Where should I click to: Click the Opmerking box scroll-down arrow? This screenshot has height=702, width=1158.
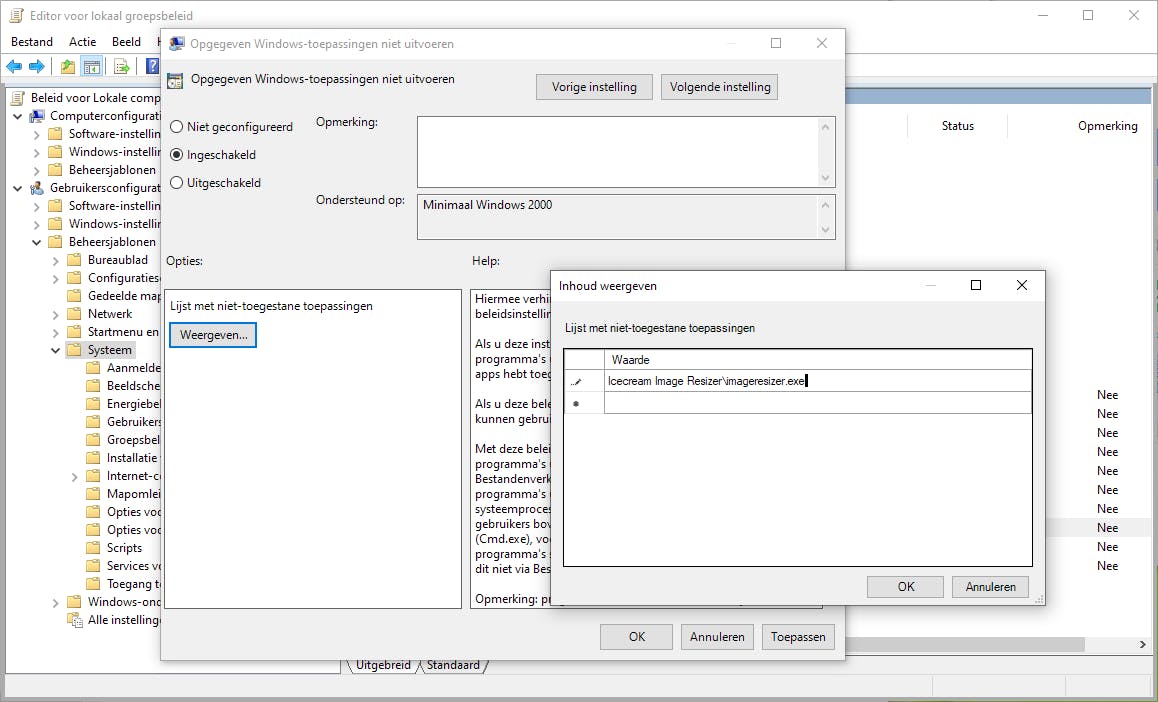(x=826, y=179)
